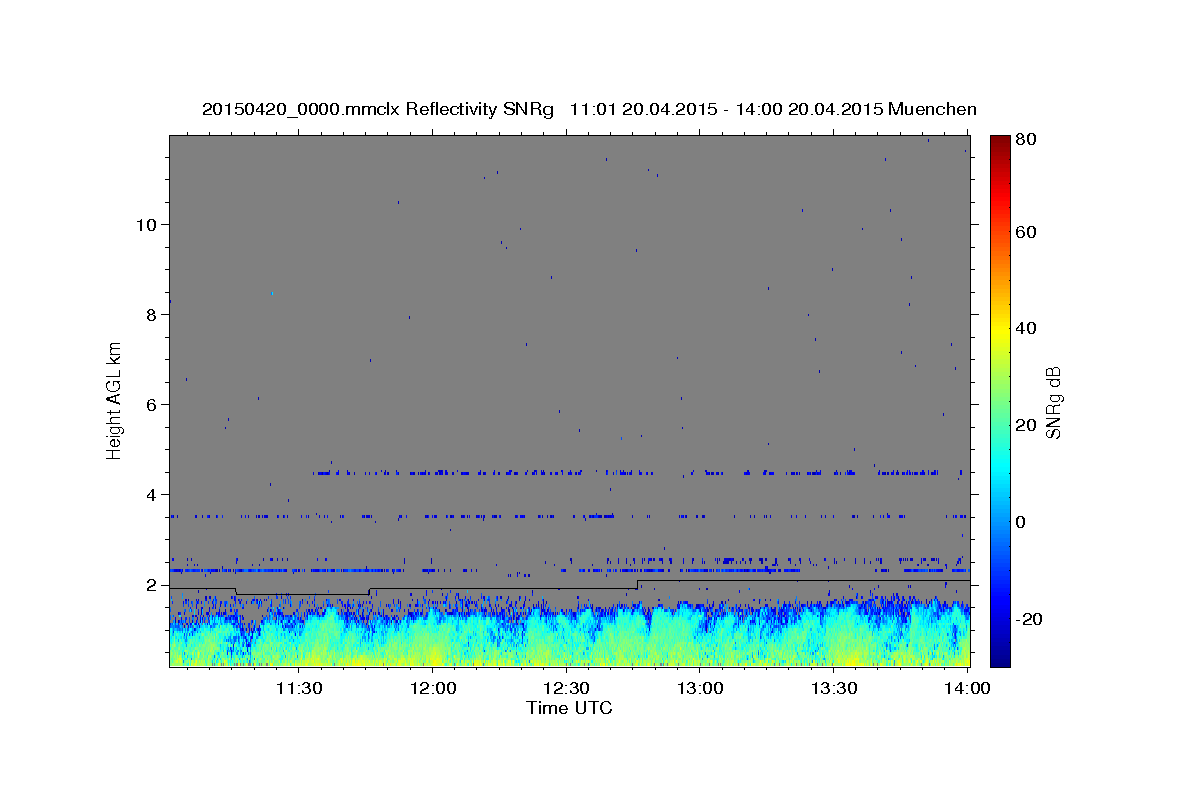Pick the dark blue bottom of the colorbar
The height and width of the screenshot is (800, 1200).
point(1000,658)
